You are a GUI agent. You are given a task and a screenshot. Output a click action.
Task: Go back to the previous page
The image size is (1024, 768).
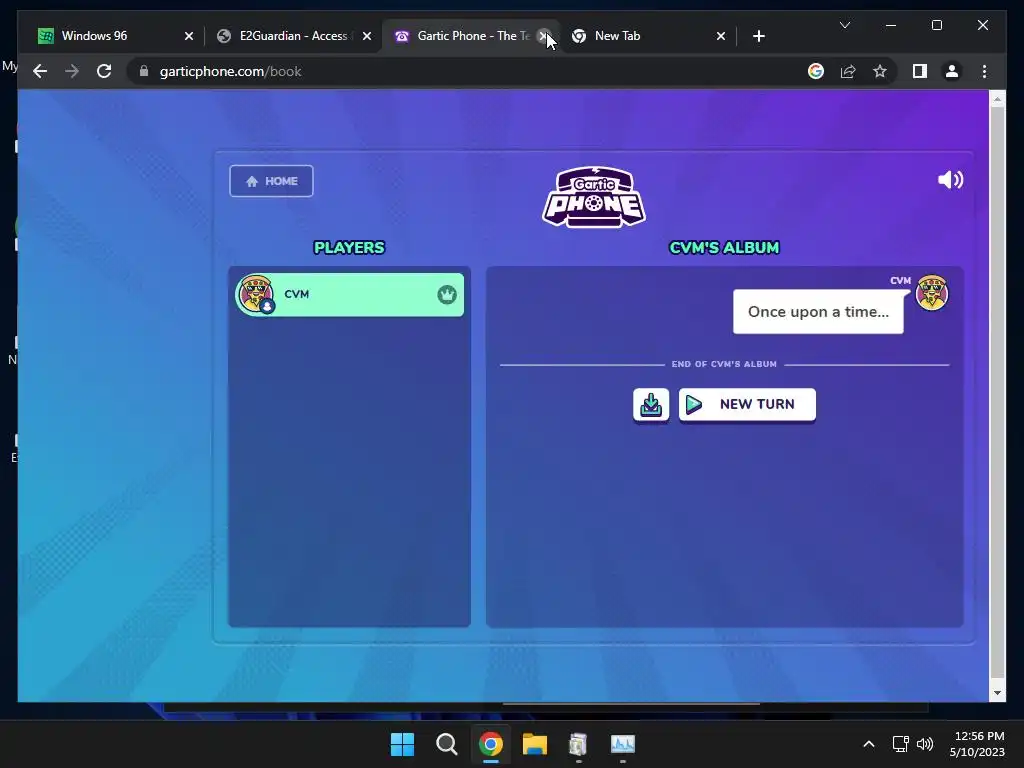pos(40,71)
